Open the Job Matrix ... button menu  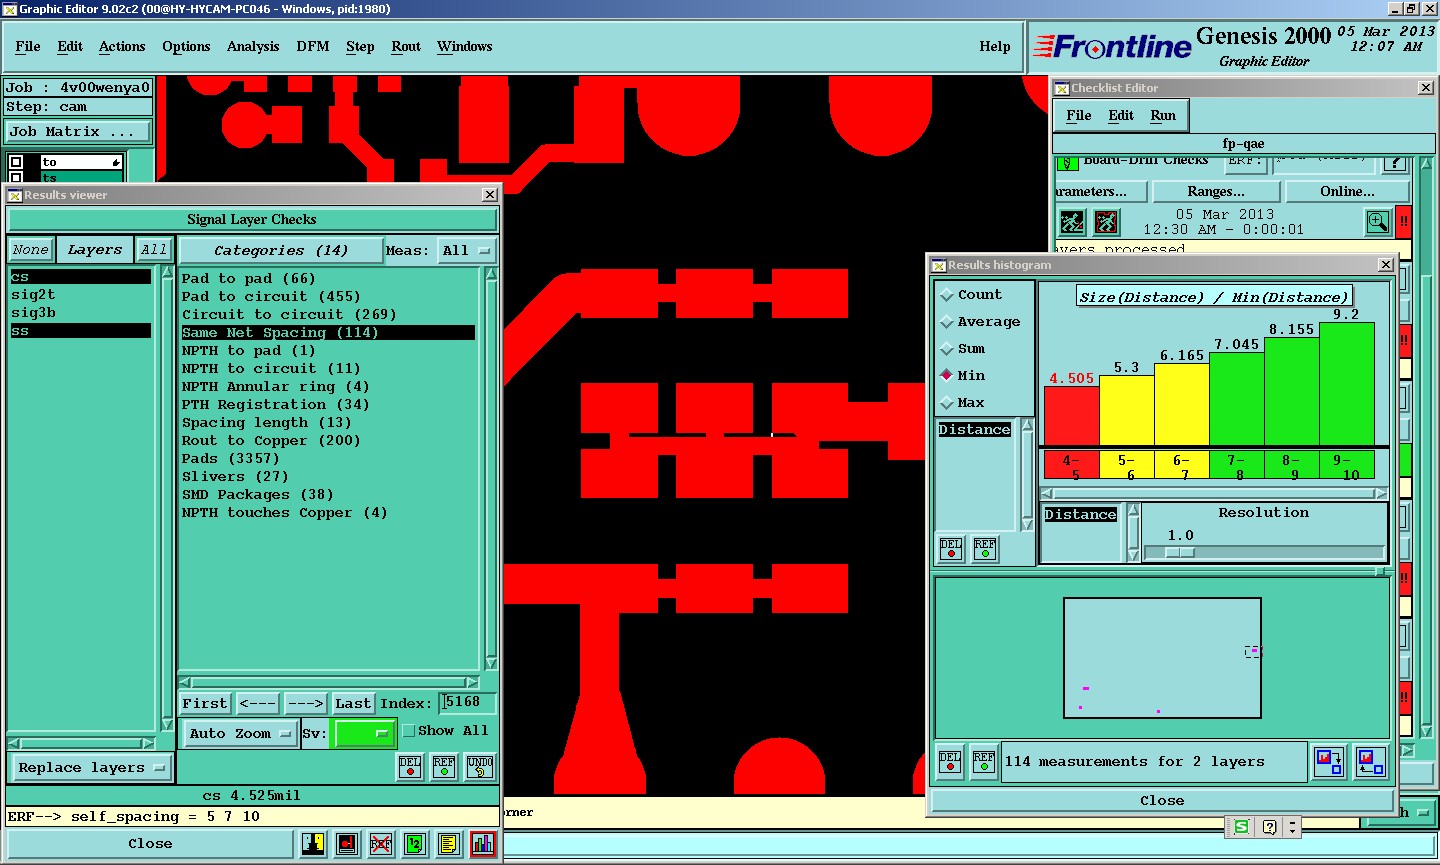click(79, 131)
